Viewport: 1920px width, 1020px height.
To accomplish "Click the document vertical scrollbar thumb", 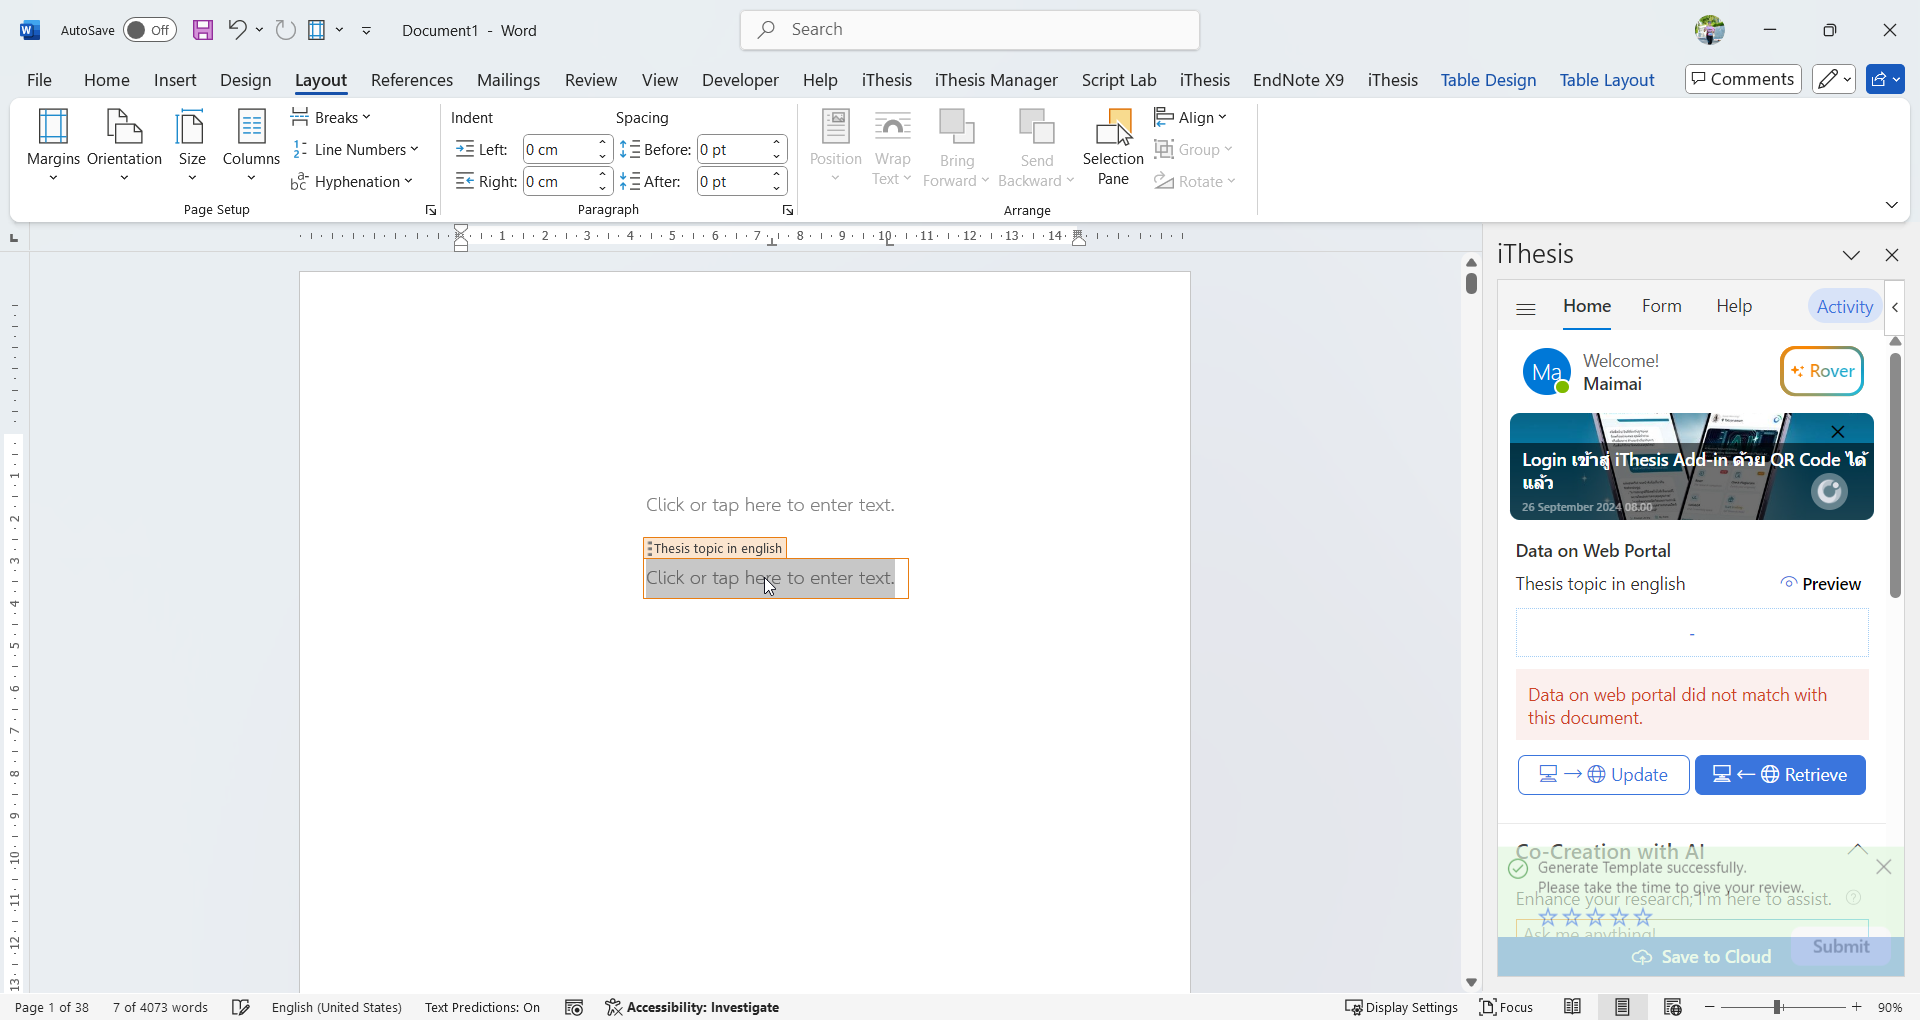I will click(1471, 283).
